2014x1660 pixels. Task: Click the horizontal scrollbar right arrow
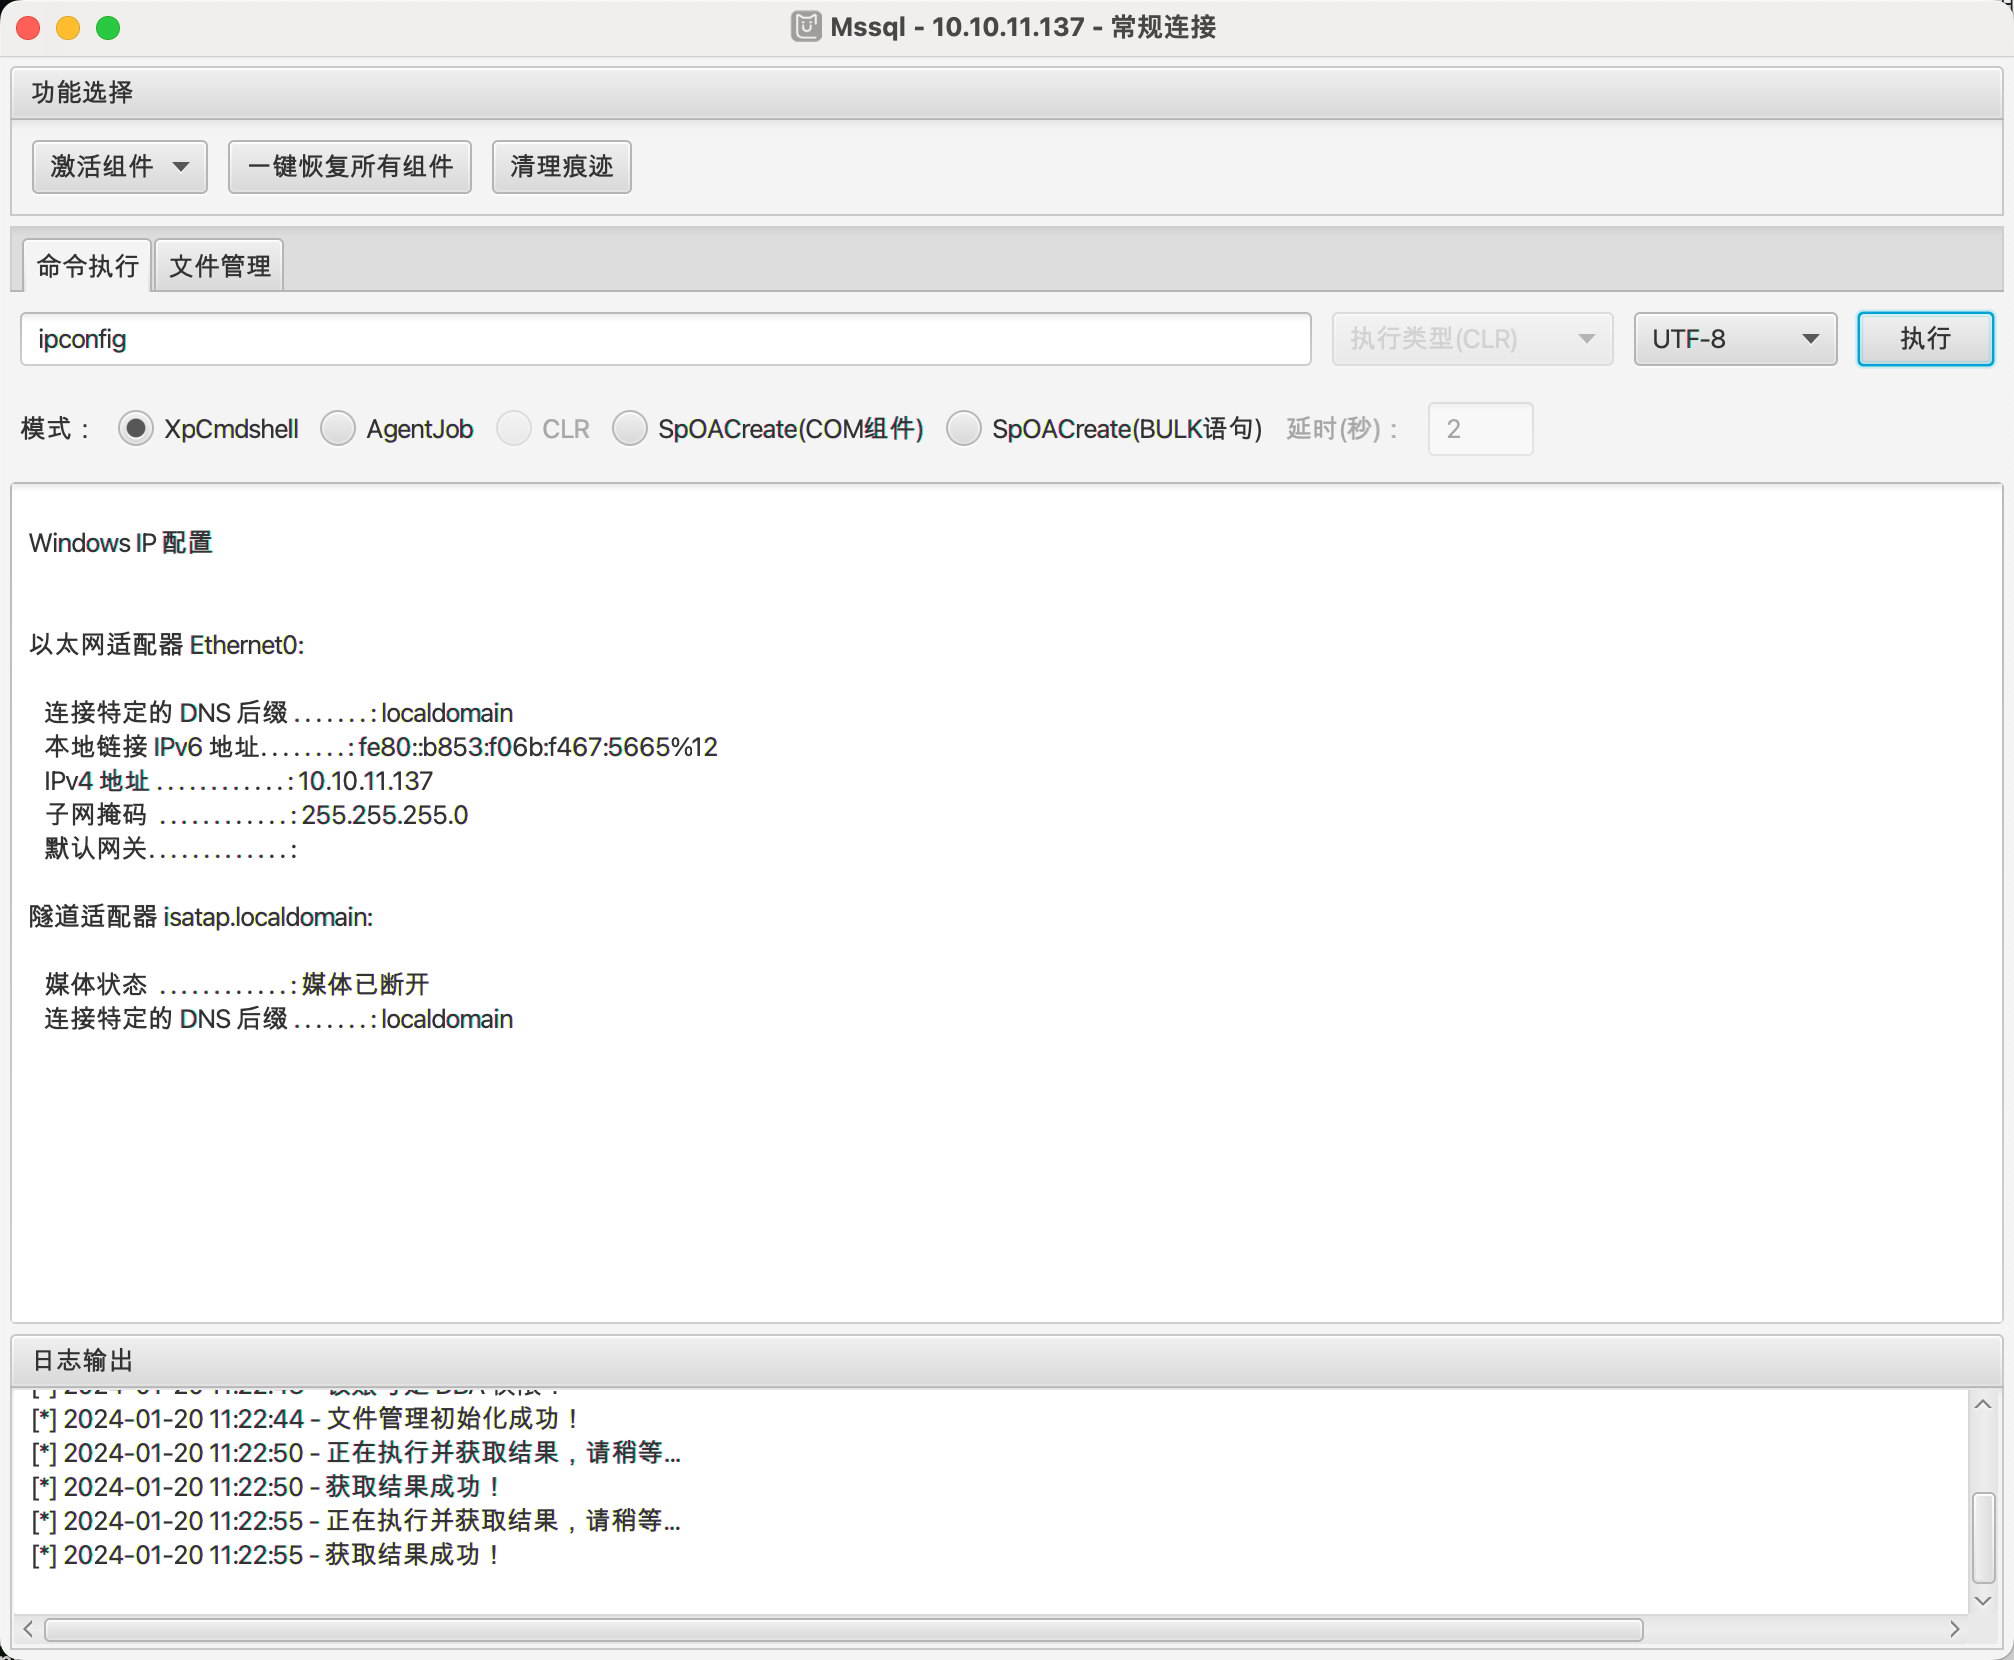[1954, 1629]
